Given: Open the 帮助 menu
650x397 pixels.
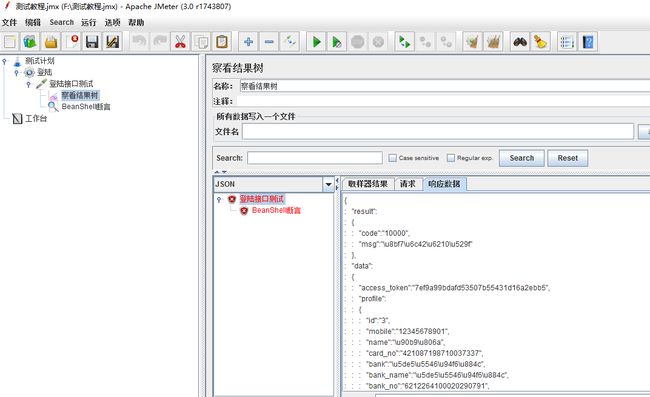Looking at the screenshot, I should (136, 22).
